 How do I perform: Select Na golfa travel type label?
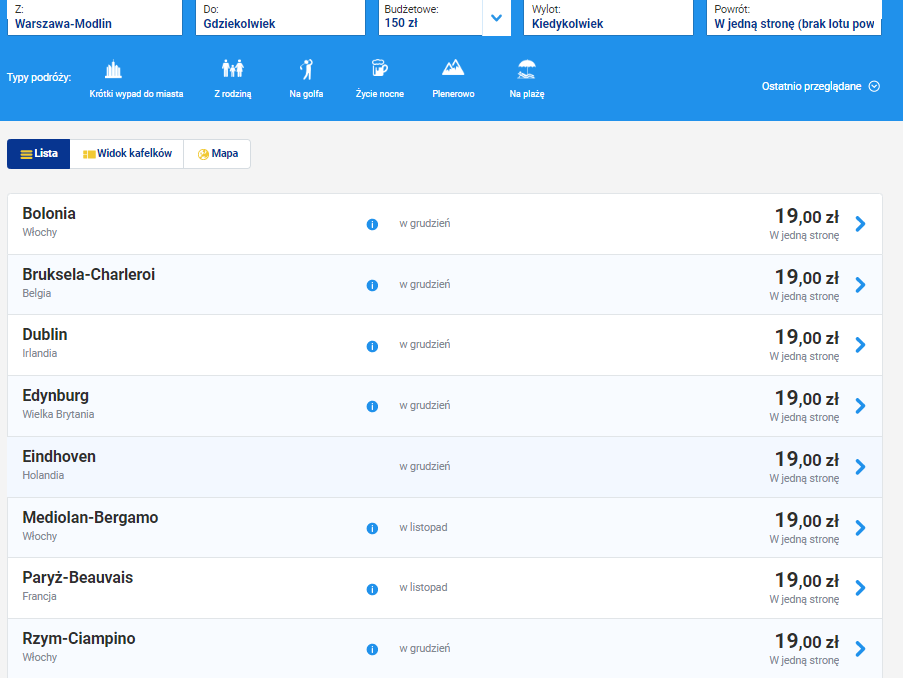[306, 94]
